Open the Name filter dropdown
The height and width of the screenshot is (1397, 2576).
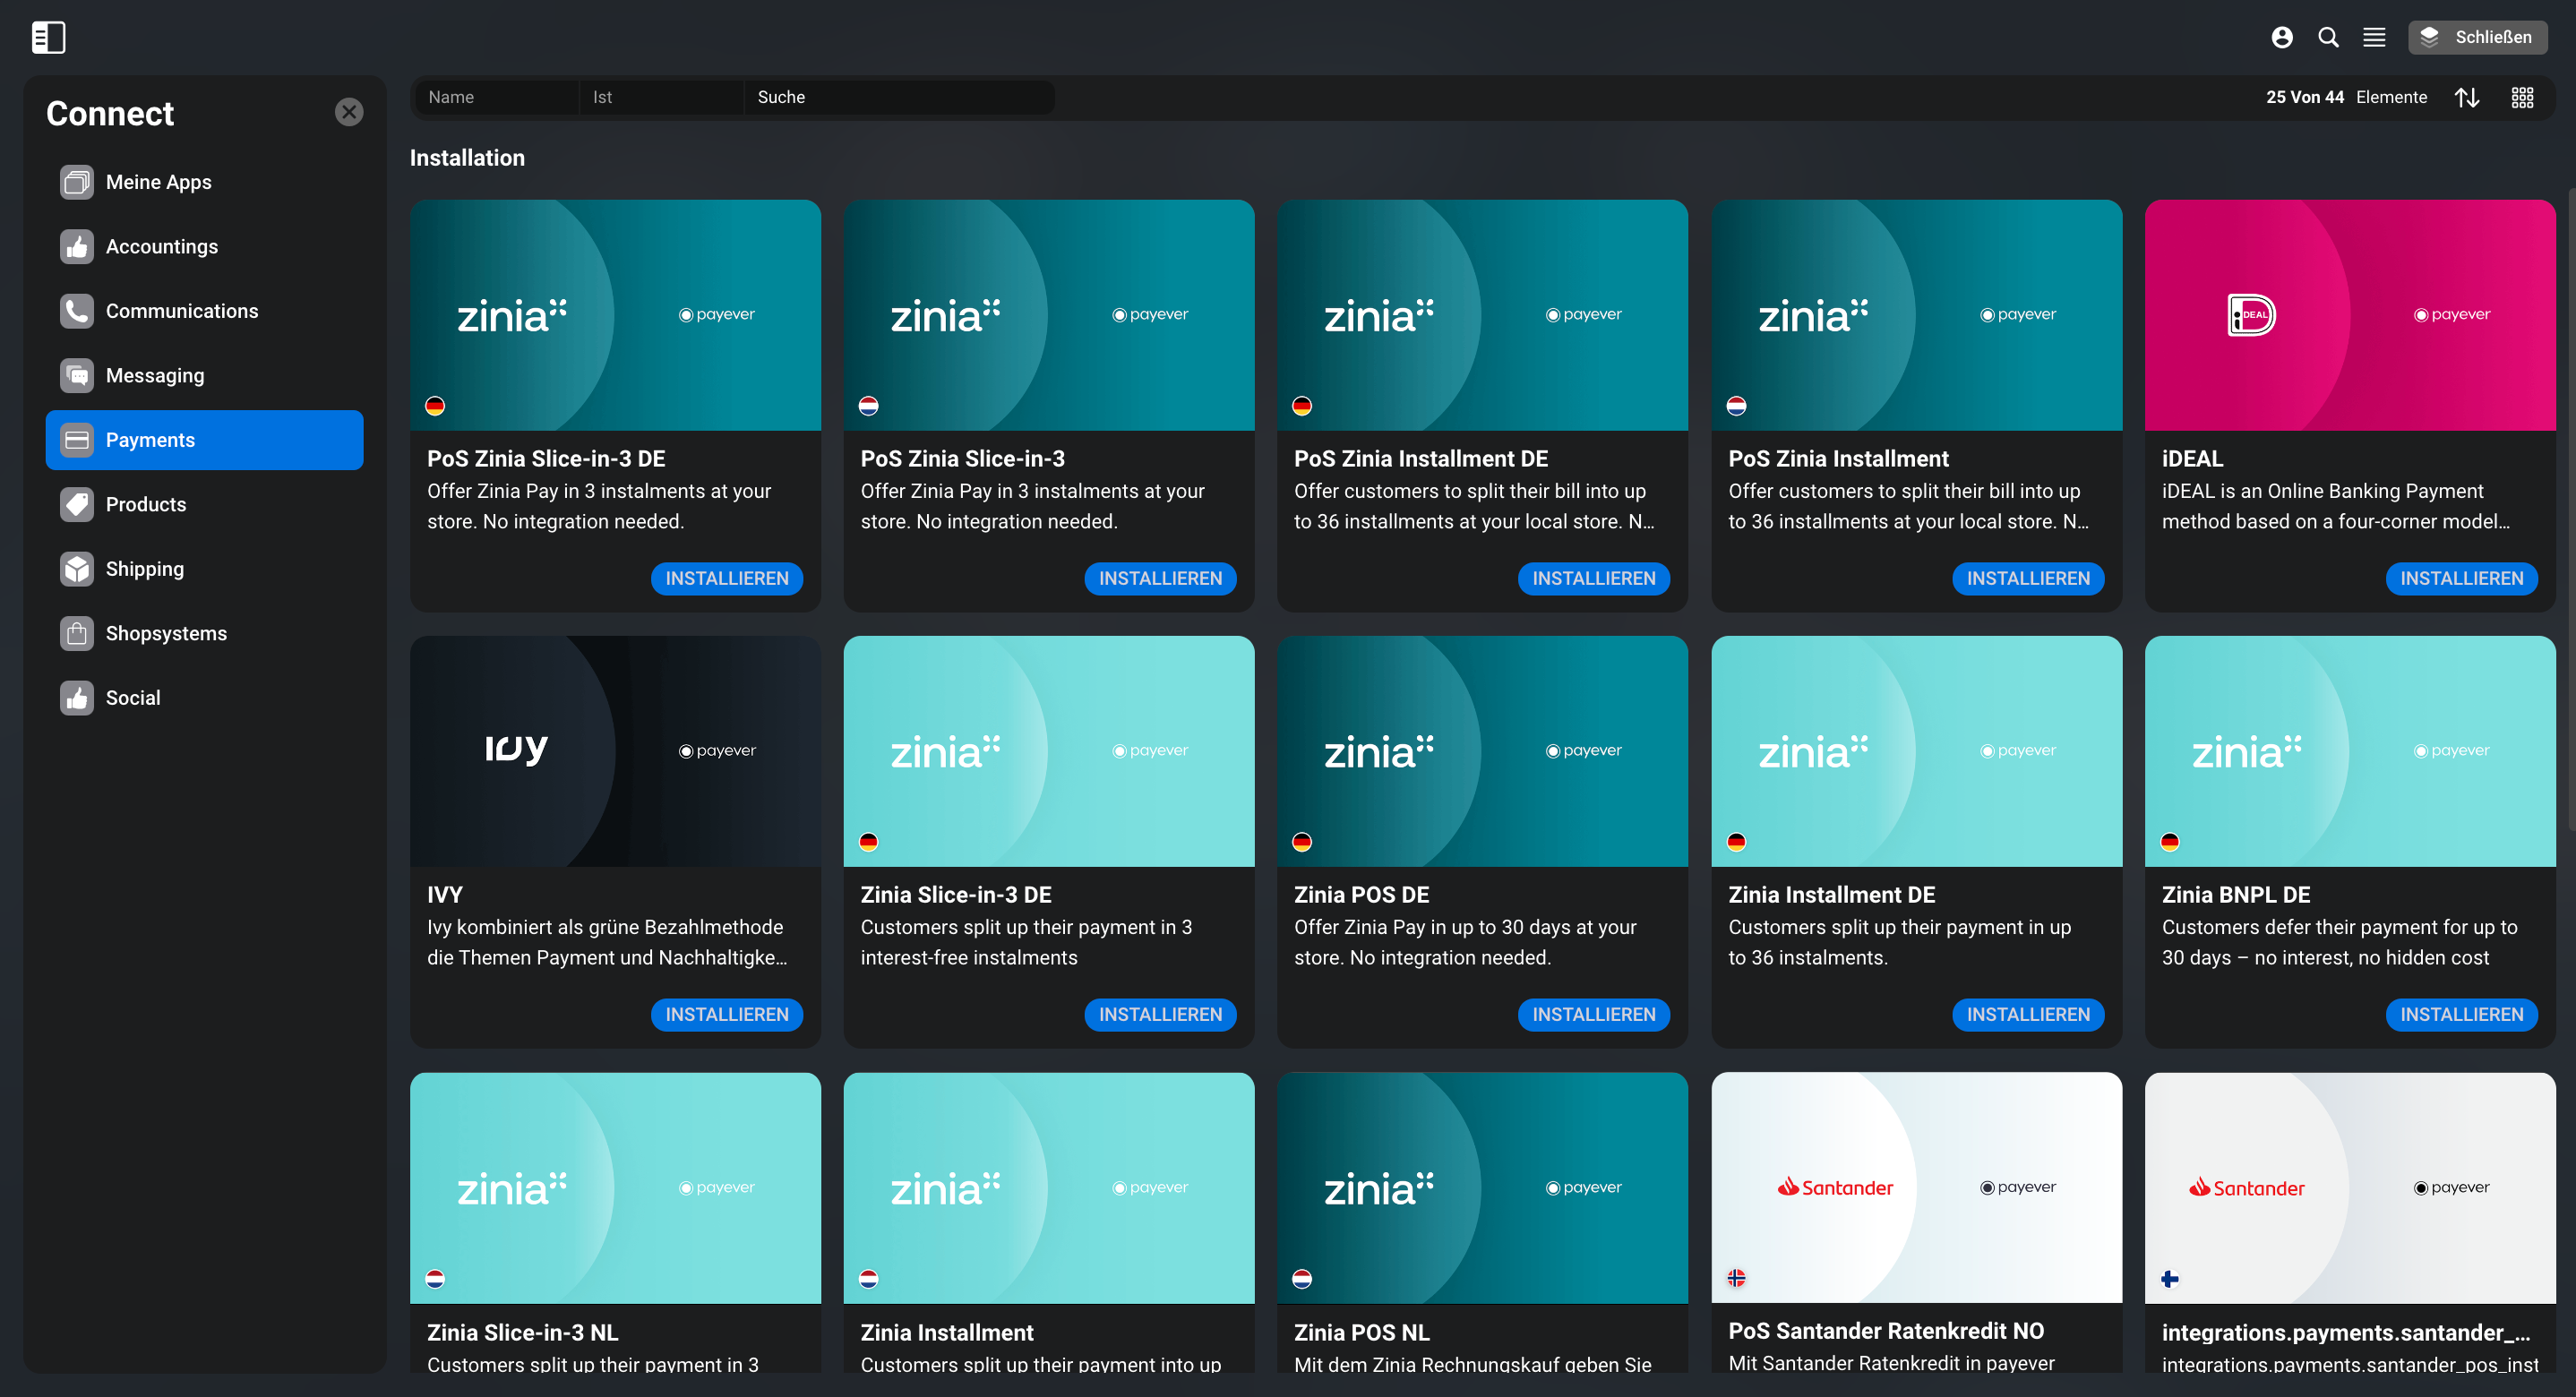point(497,97)
